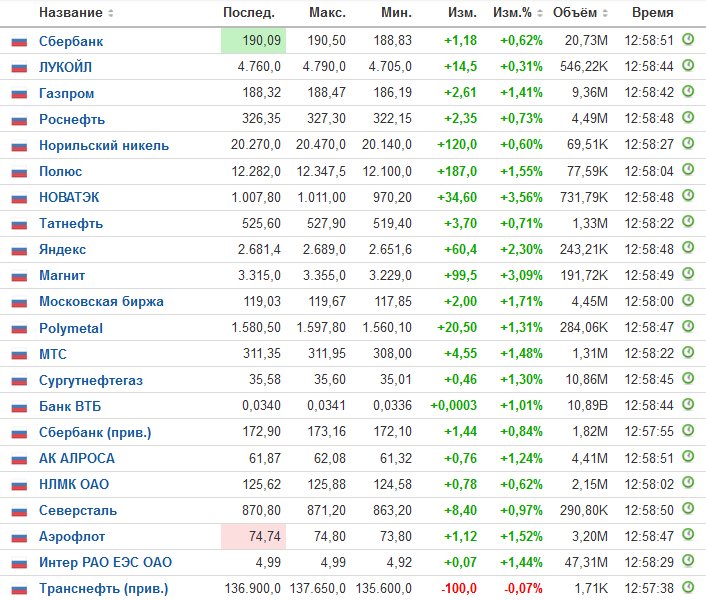Click the clock icon in the Газпром row

click(688, 91)
